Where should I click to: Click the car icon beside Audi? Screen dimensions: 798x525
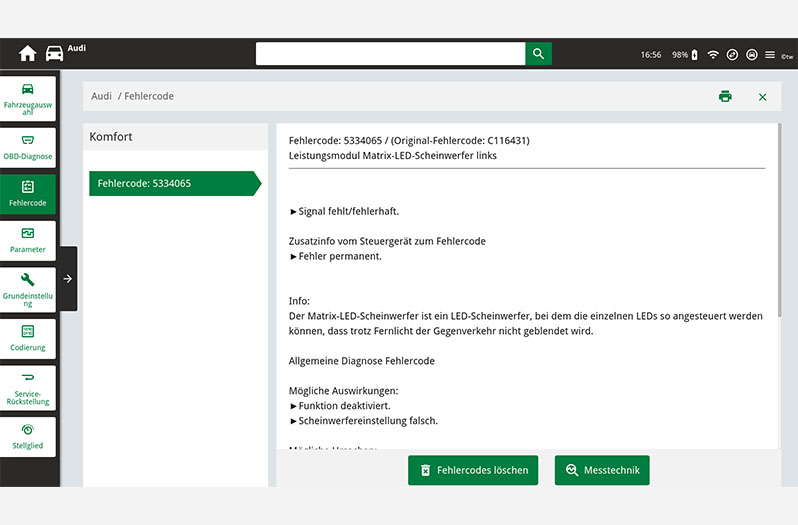pos(54,54)
